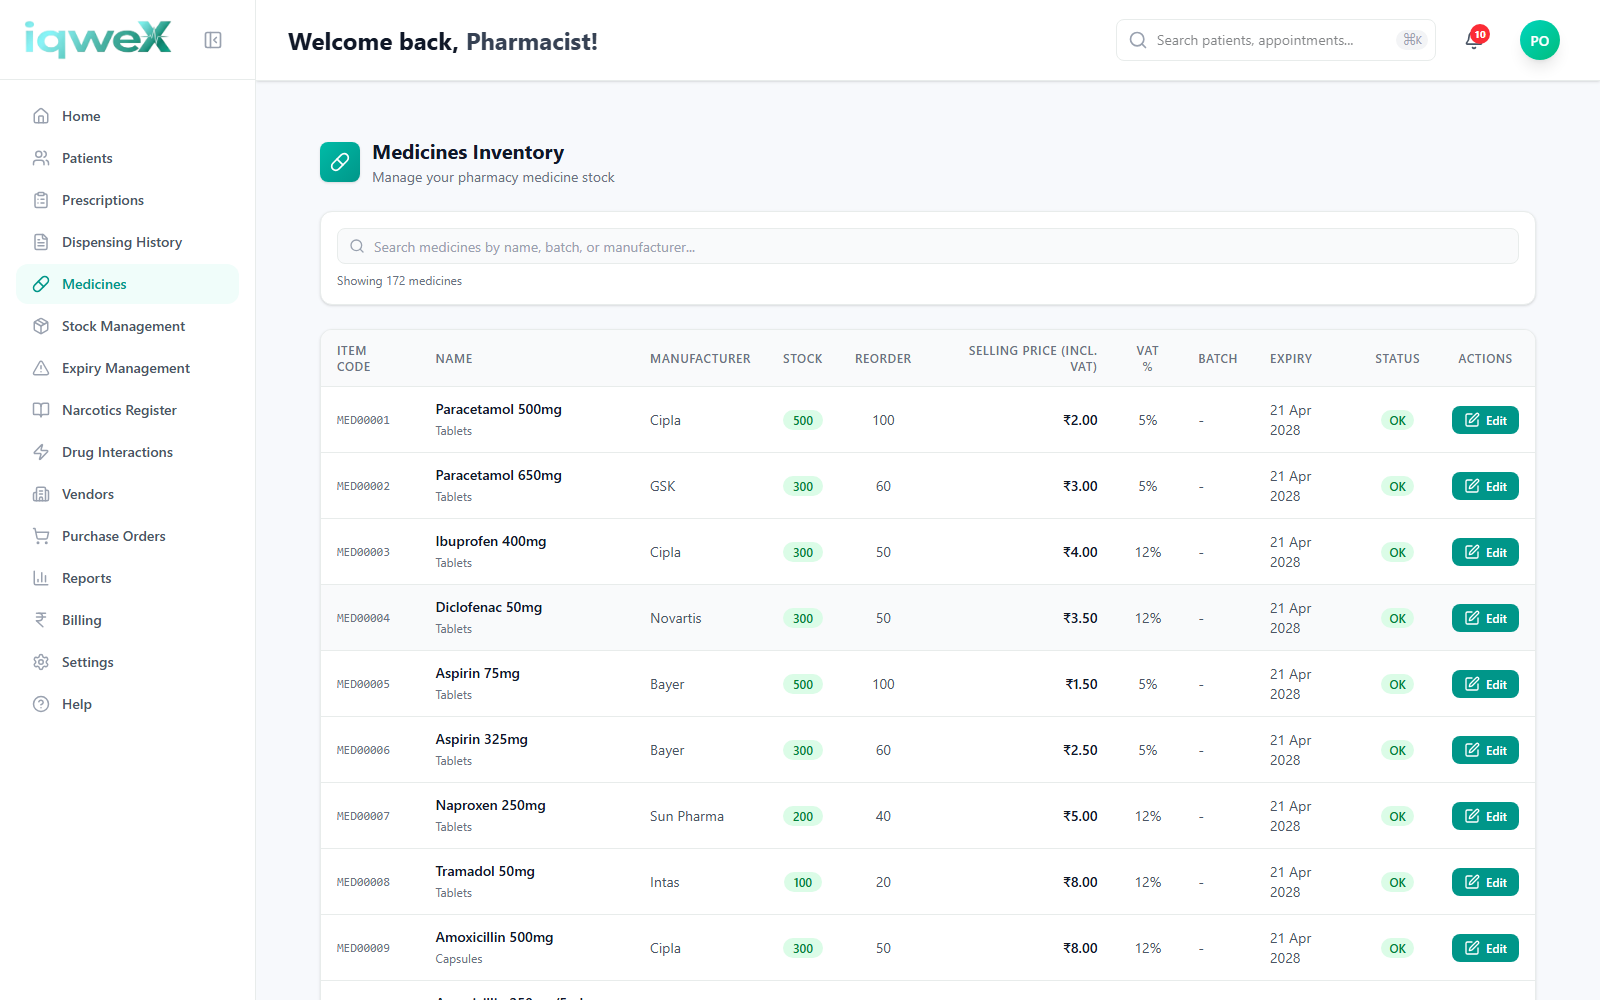
Task: Click the Help question mark icon
Action: (41, 704)
